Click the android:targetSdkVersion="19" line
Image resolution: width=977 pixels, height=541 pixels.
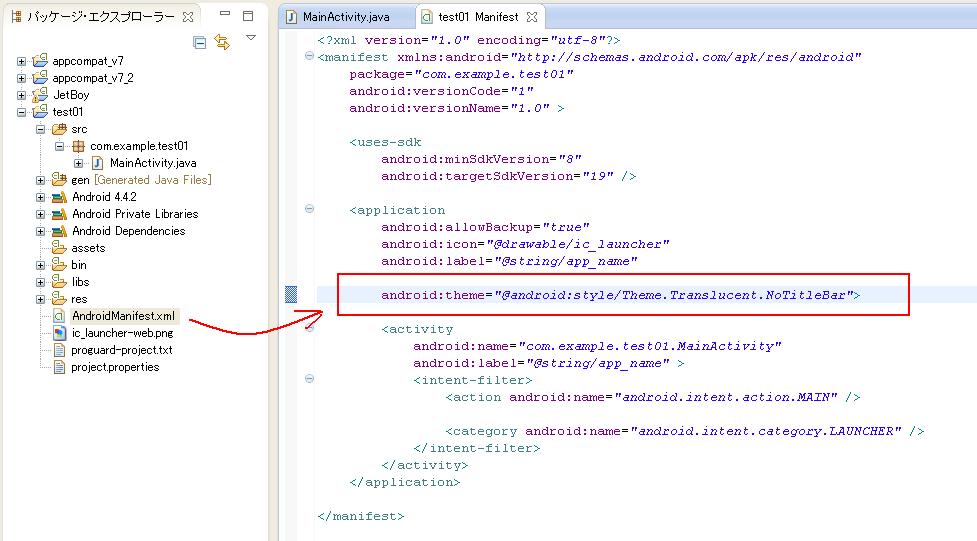(508, 176)
